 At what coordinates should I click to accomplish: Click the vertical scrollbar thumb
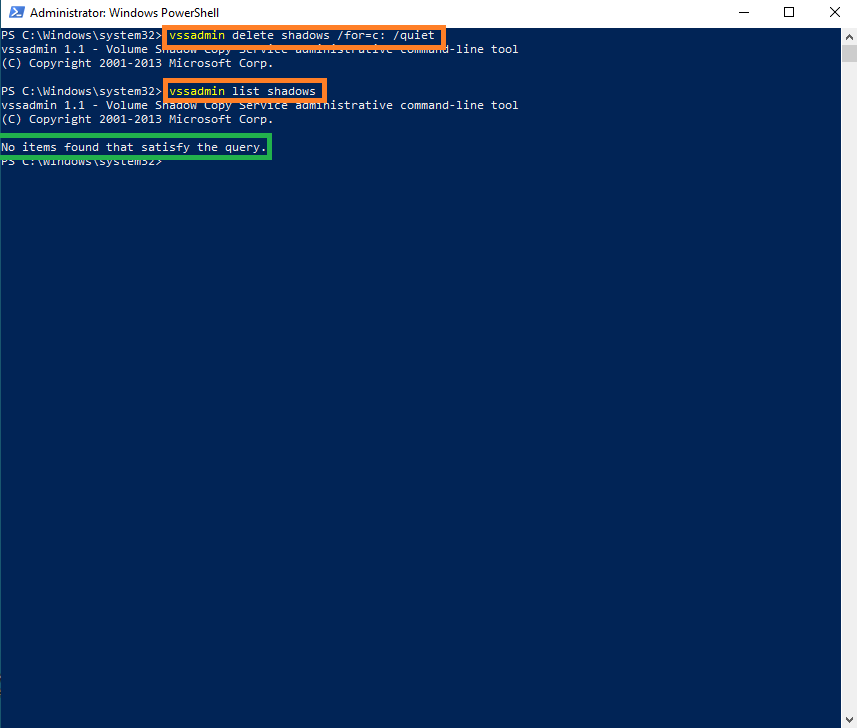click(x=849, y=54)
